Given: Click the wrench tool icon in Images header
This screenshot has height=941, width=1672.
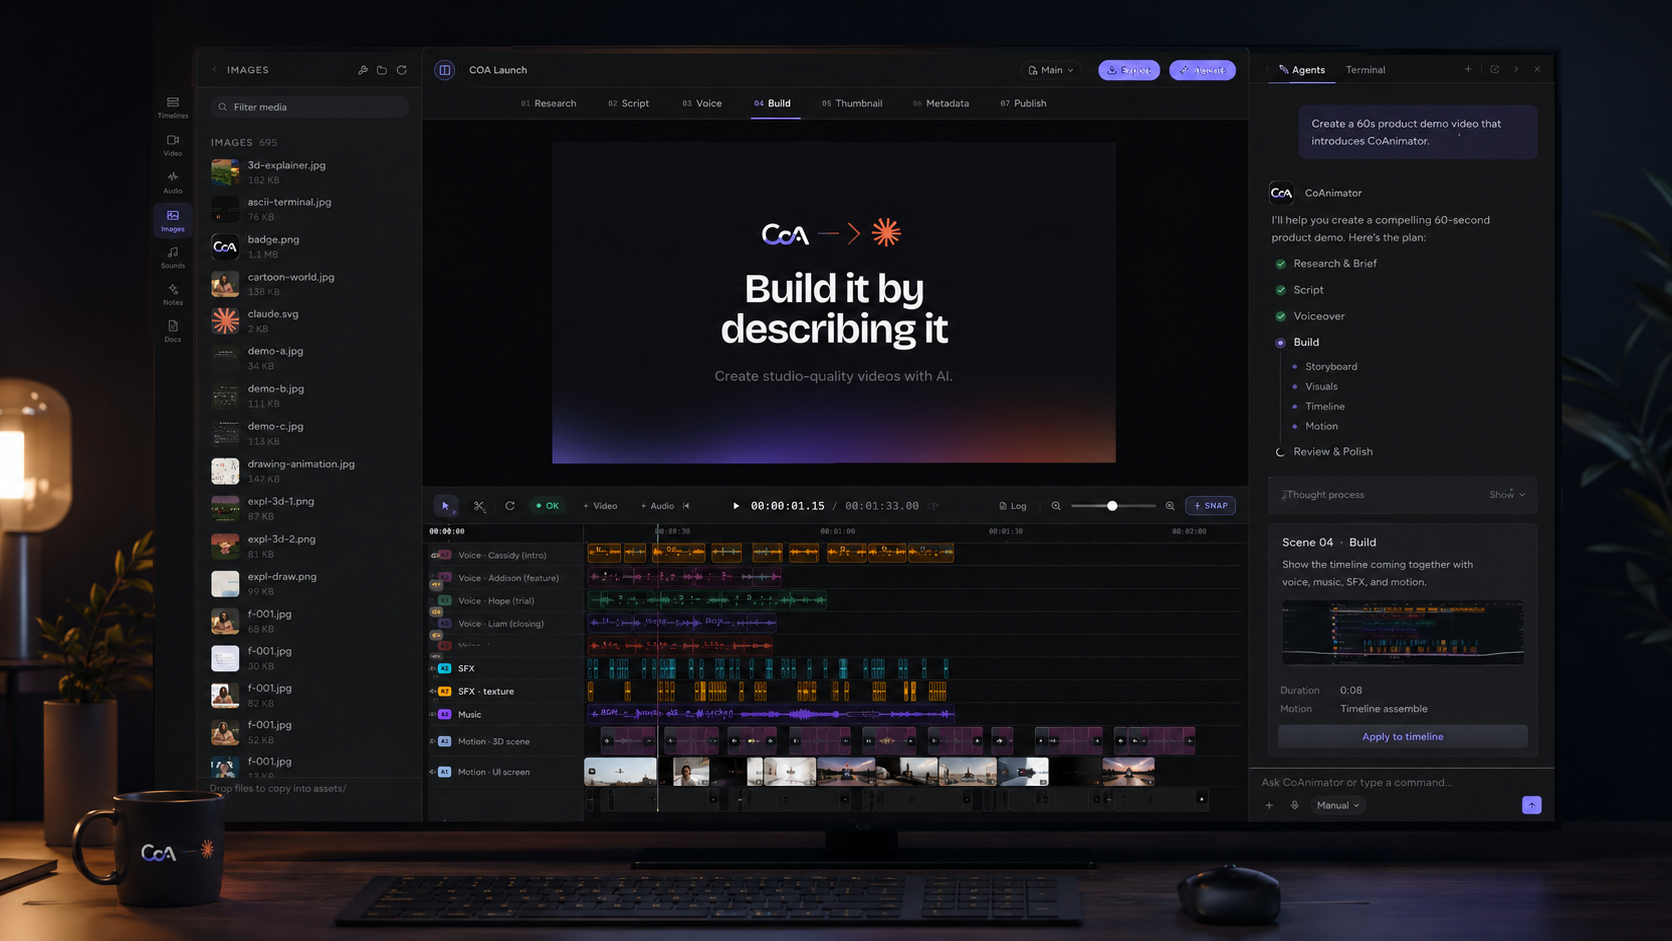Looking at the screenshot, I should [363, 70].
